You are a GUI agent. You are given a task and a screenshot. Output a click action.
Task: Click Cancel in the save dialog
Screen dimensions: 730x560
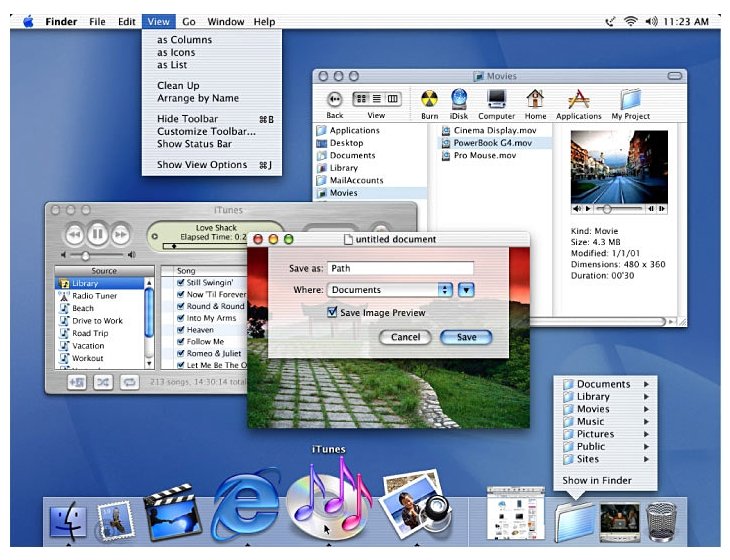point(405,337)
